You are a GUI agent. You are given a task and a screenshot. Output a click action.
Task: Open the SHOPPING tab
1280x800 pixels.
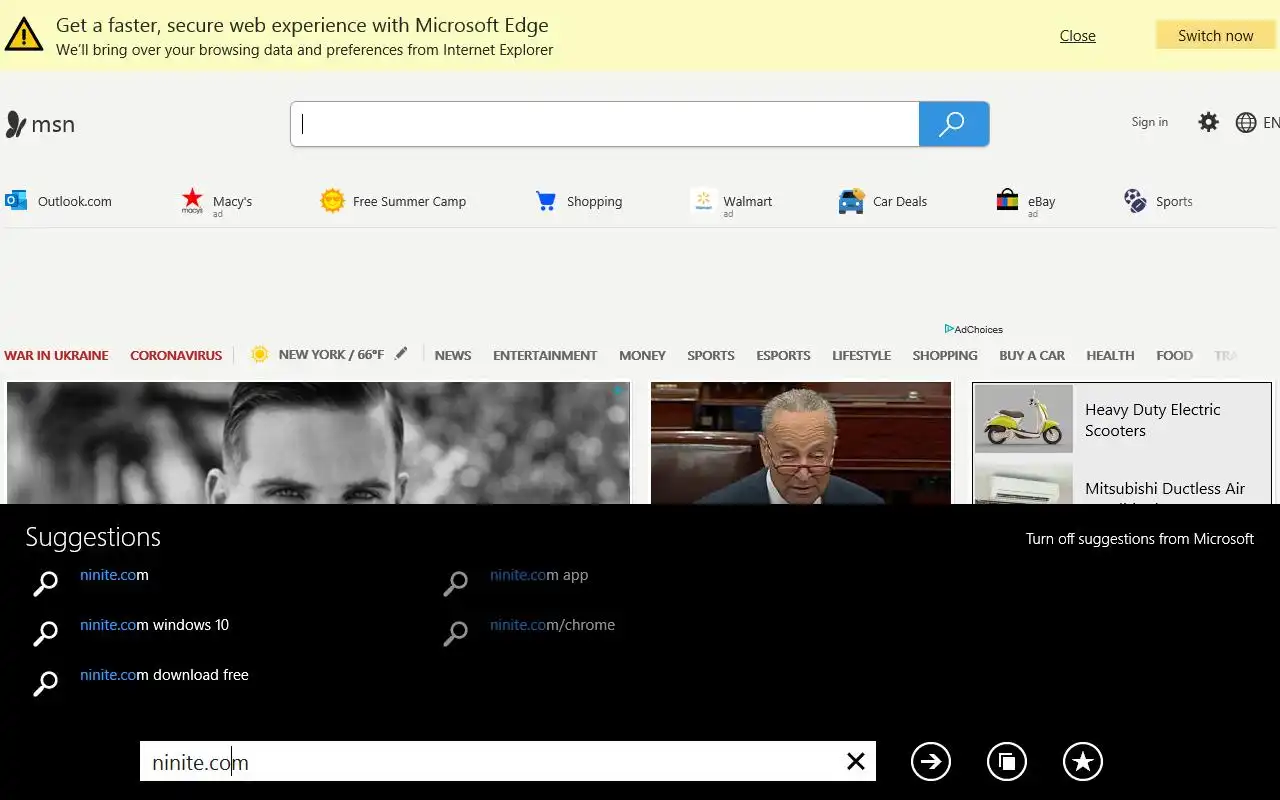pyautogui.click(x=945, y=355)
